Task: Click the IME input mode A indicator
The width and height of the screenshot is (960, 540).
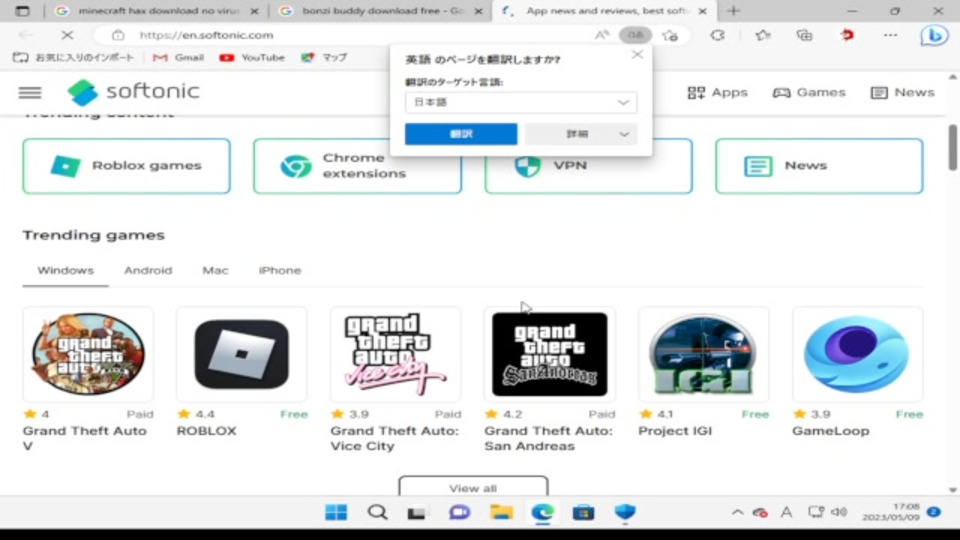Action: point(786,512)
